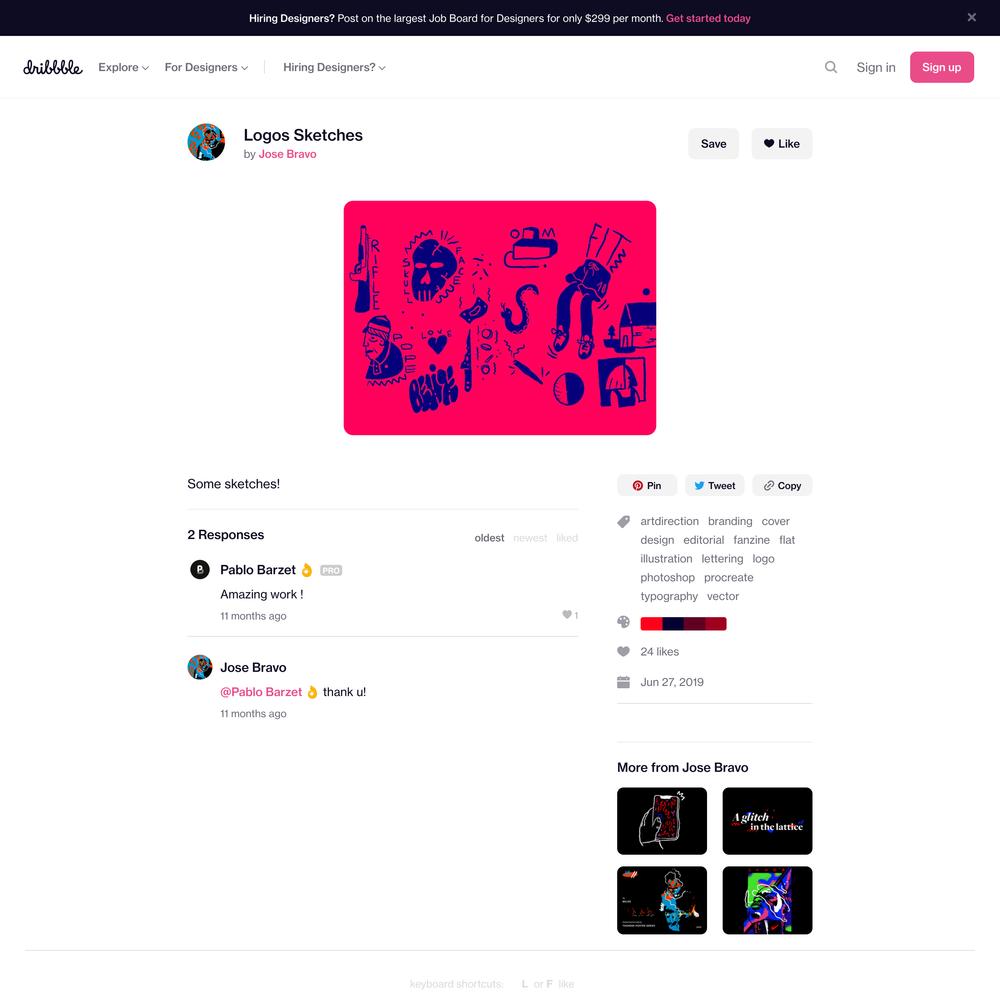Sort responses by newest

[530, 538]
